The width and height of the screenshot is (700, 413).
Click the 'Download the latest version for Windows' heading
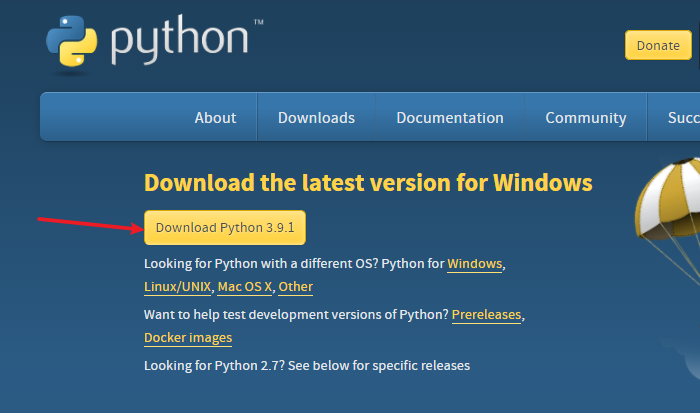368,183
